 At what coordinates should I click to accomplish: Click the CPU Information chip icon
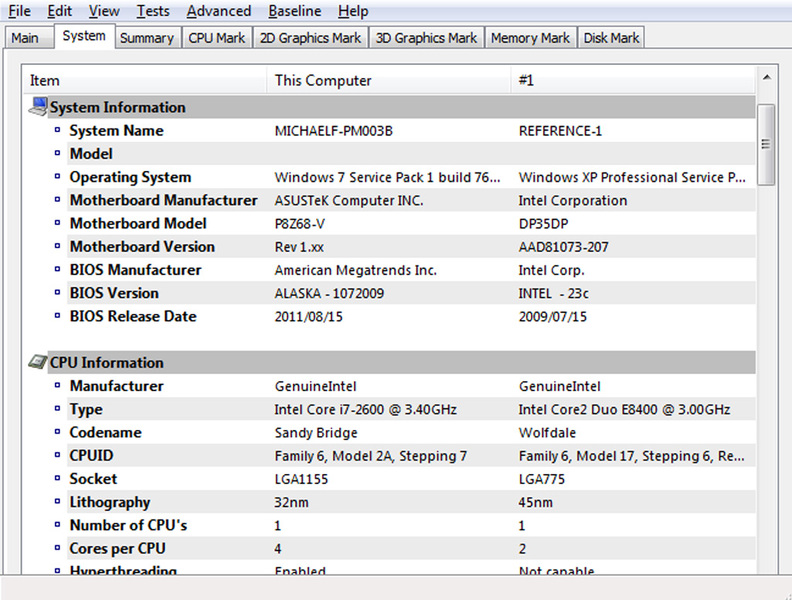(x=37, y=362)
